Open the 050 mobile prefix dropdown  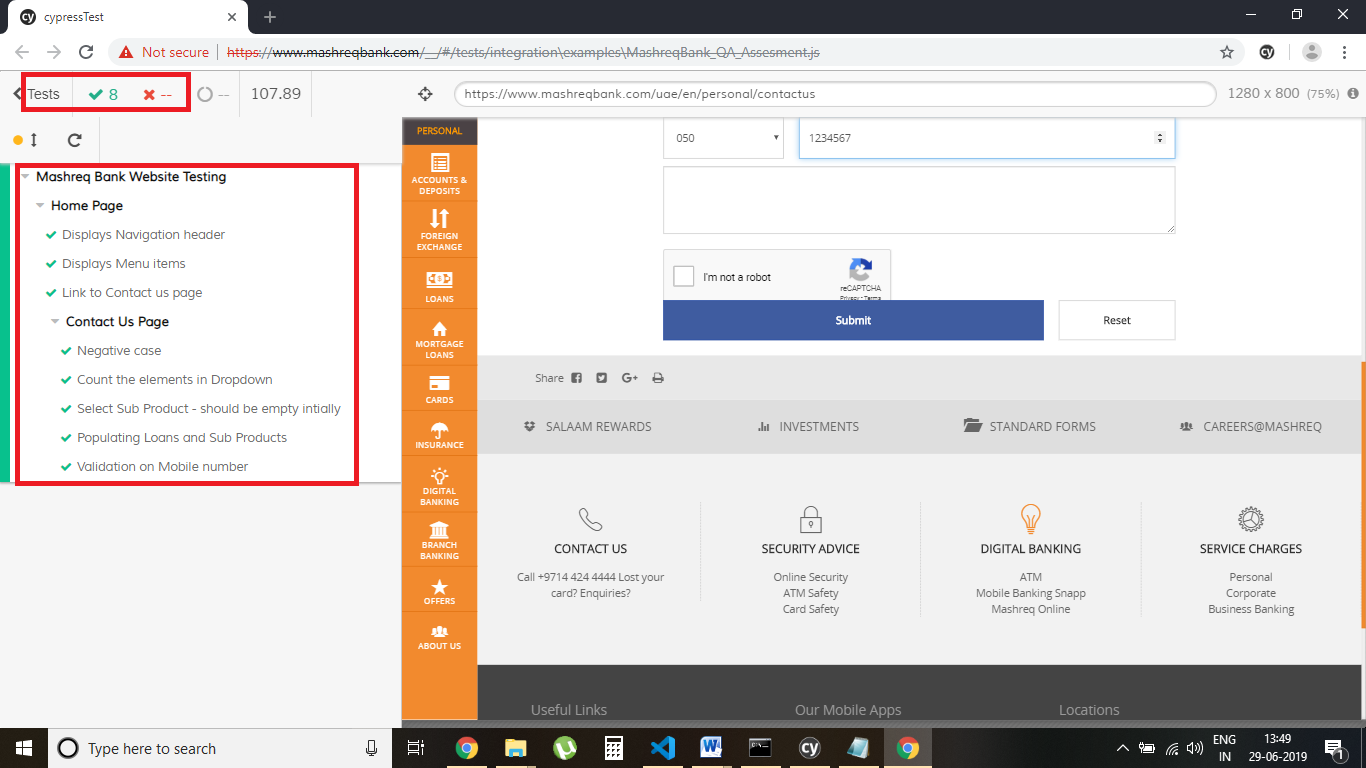point(726,138)
